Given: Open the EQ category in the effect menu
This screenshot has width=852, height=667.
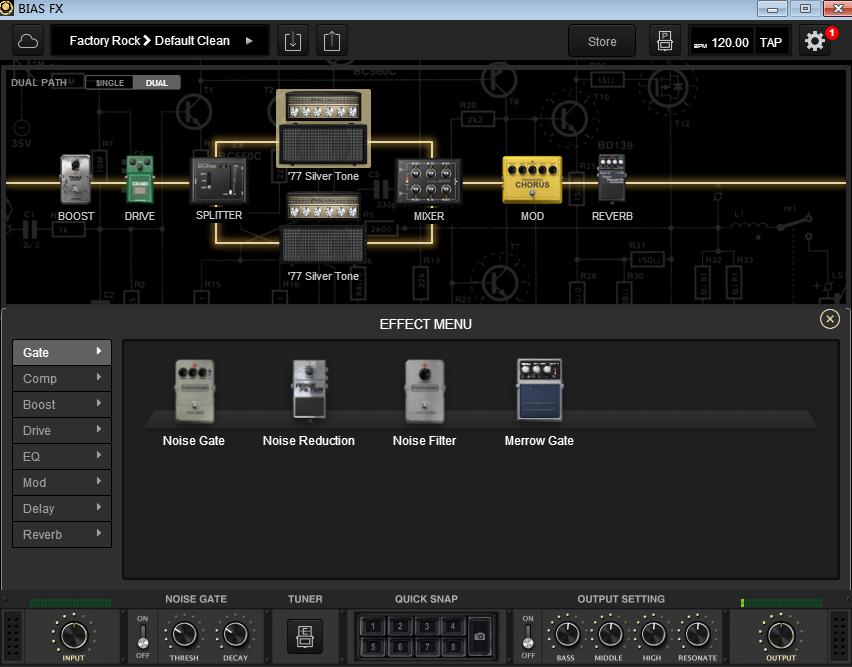Looking at the screenshot, I should tap(61, 456).
